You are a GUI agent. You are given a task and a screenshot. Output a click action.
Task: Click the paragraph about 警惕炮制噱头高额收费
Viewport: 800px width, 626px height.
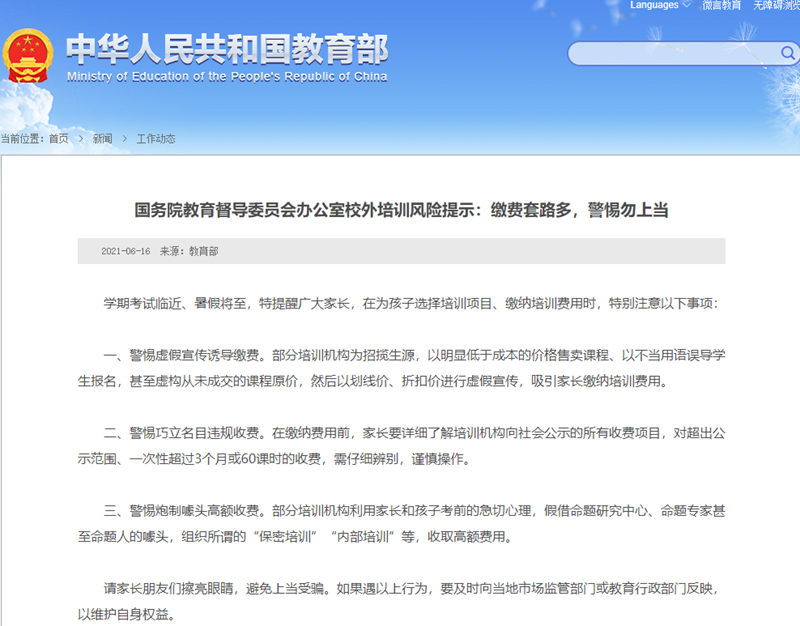tap(400, 524)
